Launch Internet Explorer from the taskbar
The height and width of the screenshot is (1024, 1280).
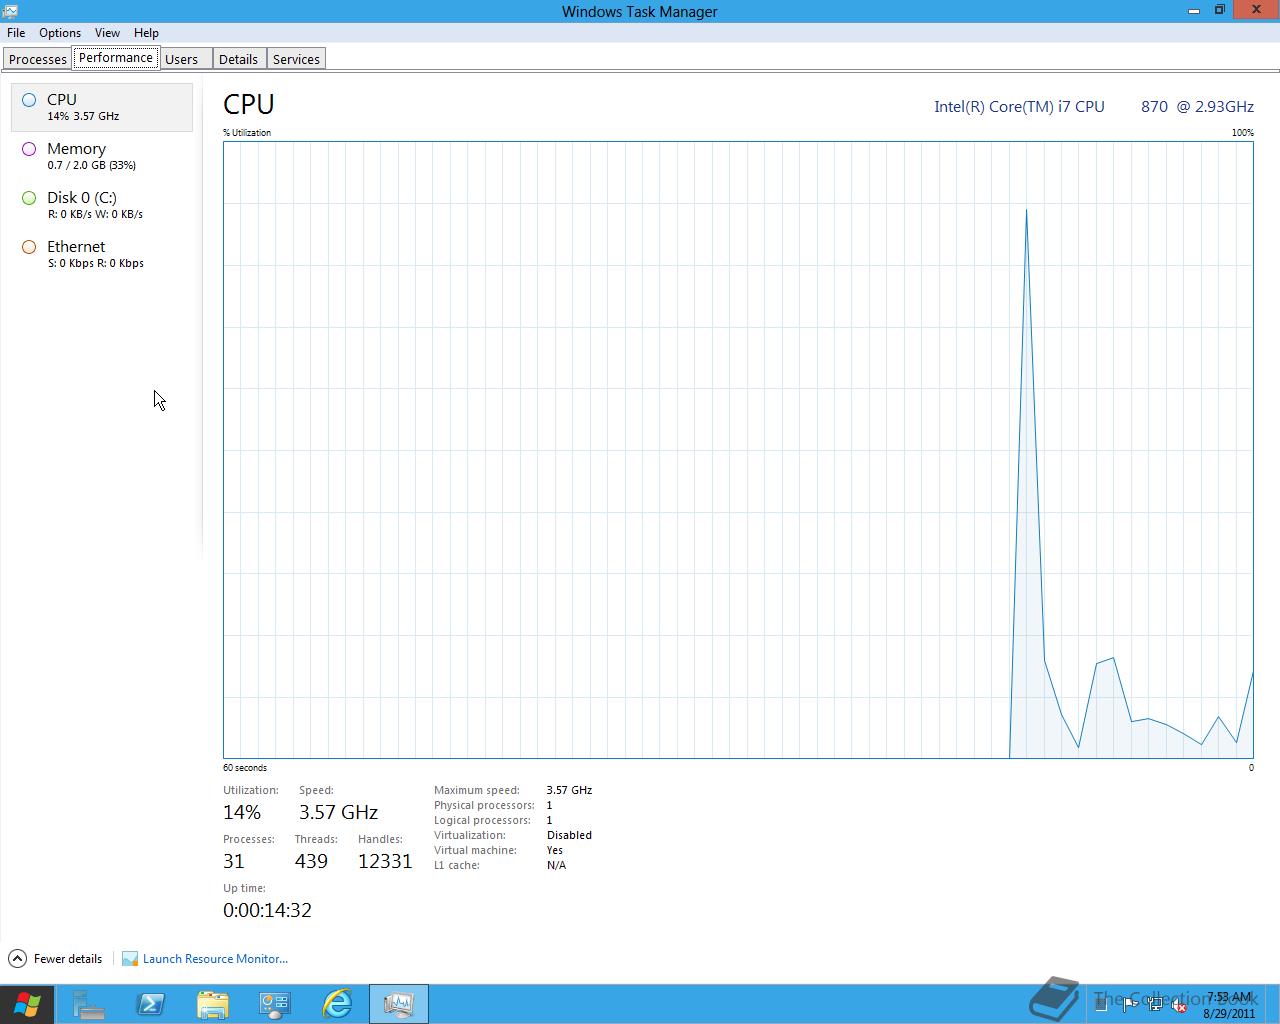[x=337, y=1004]
